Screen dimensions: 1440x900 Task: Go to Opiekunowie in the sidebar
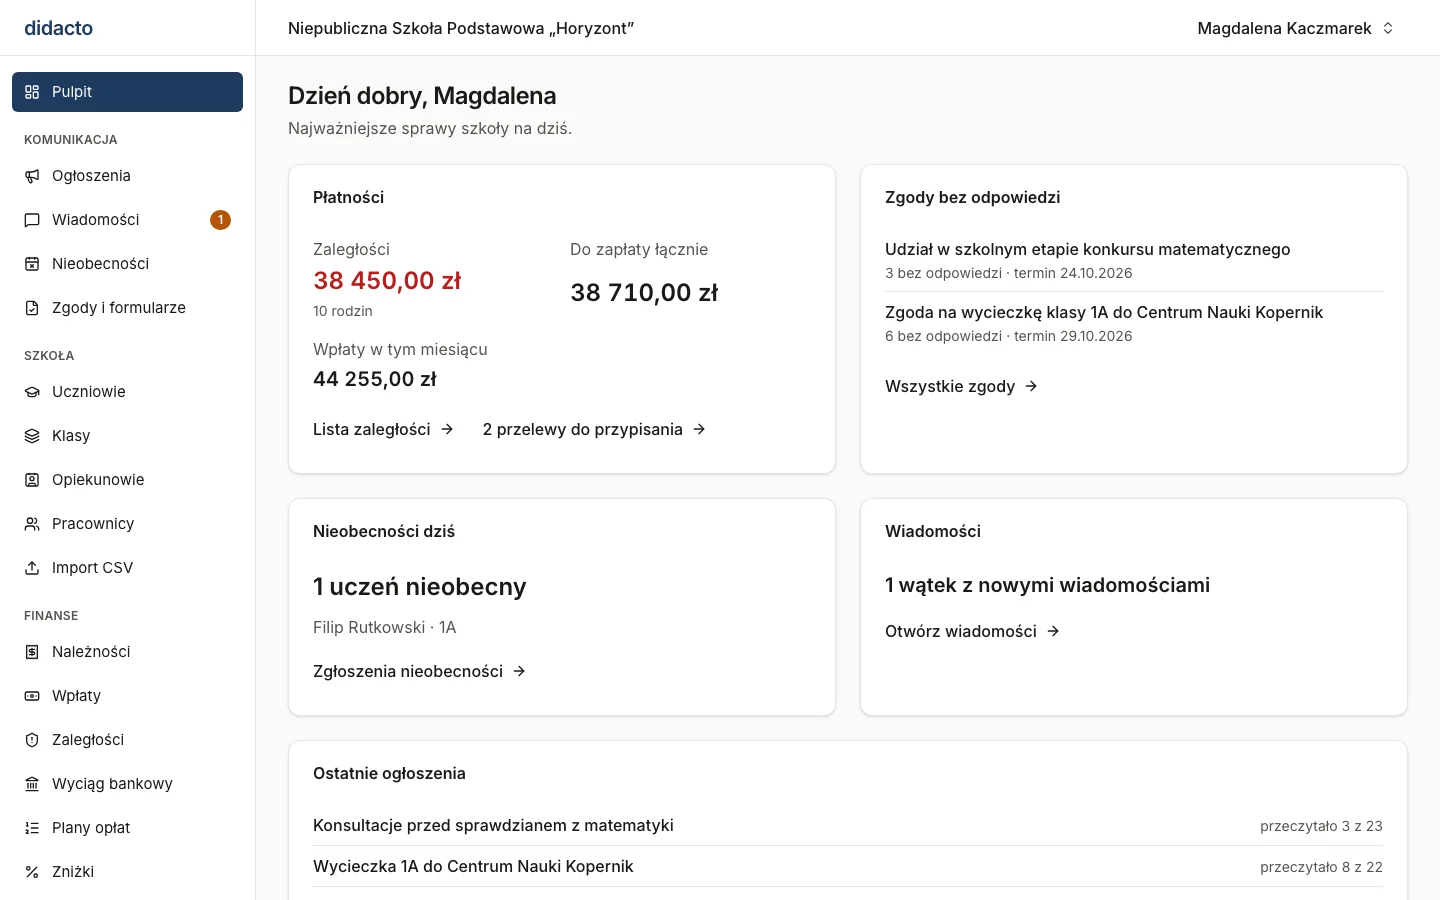[x=127, y=480]
